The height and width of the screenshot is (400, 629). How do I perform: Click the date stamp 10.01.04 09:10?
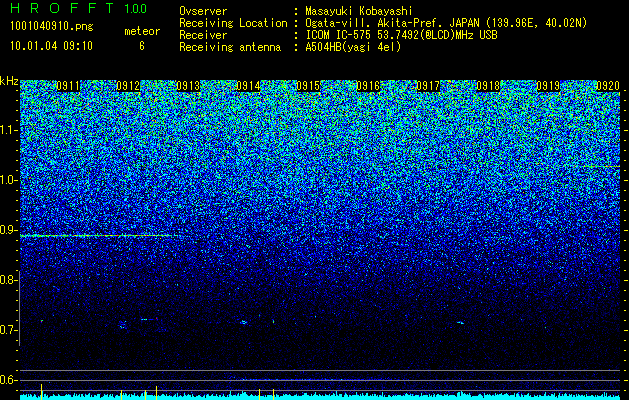[51, 46]
